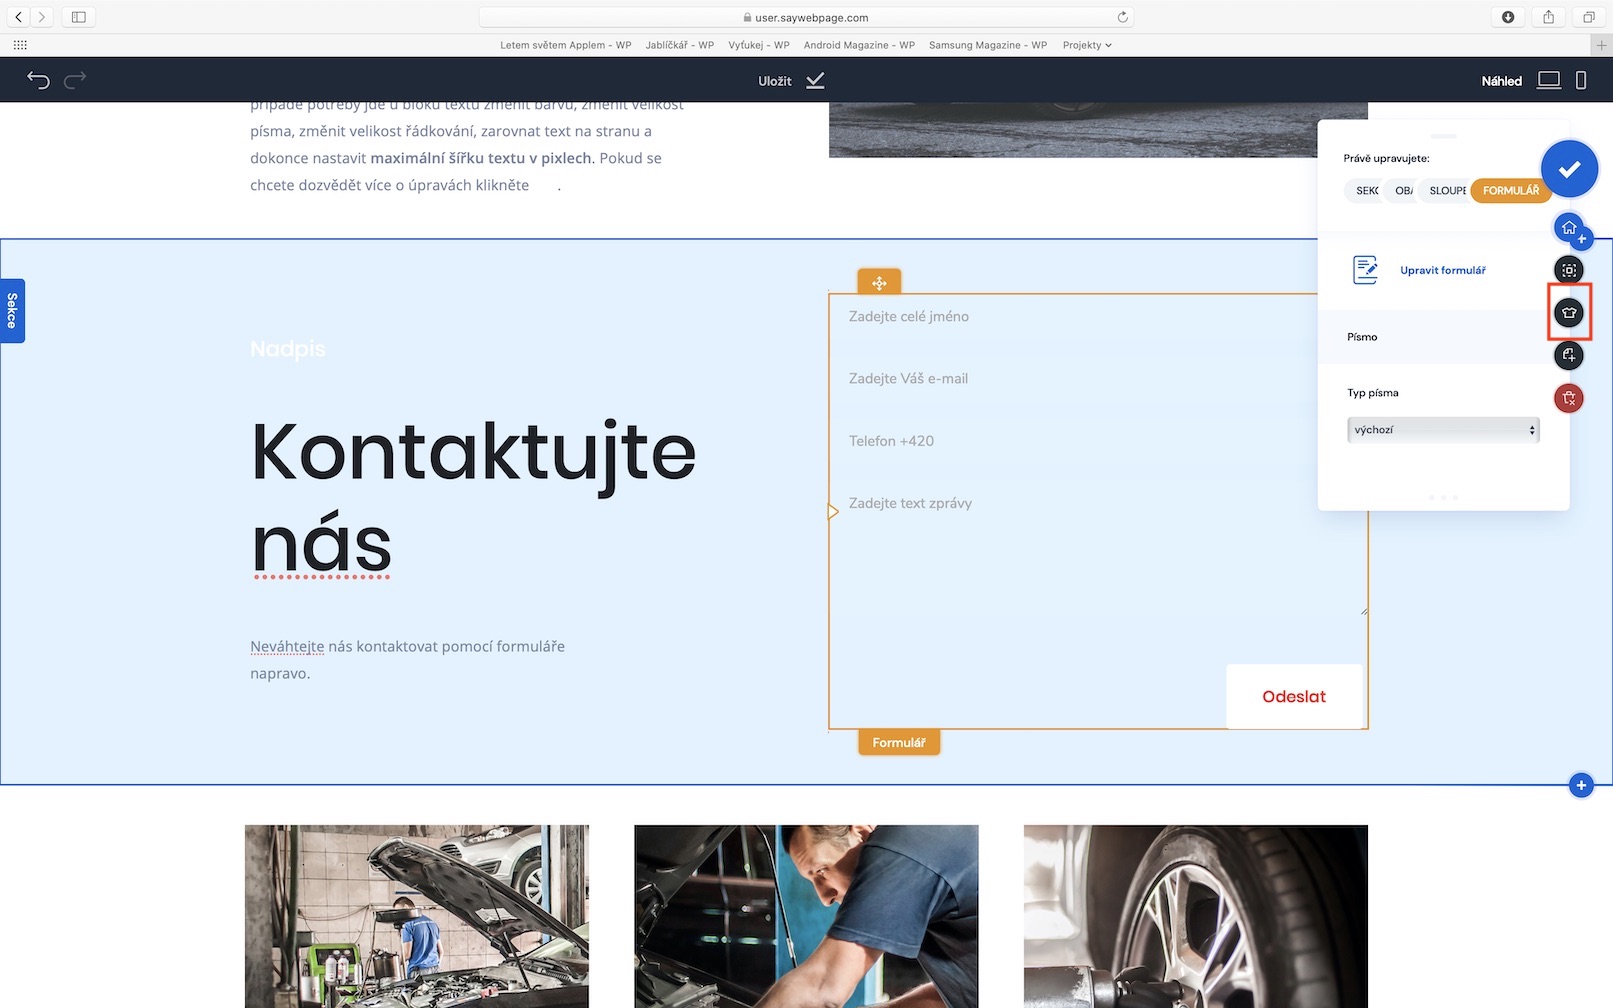Click the Sekce side tab
The width and height of the screenshot is (1613, 1008).
point(12,311)
